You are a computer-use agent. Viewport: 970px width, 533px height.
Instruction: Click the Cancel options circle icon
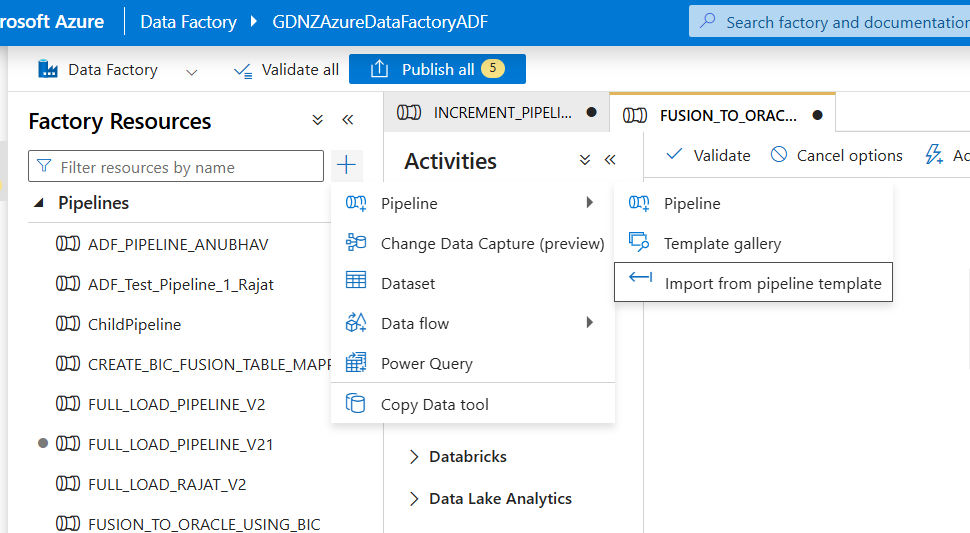pos(779,154)
